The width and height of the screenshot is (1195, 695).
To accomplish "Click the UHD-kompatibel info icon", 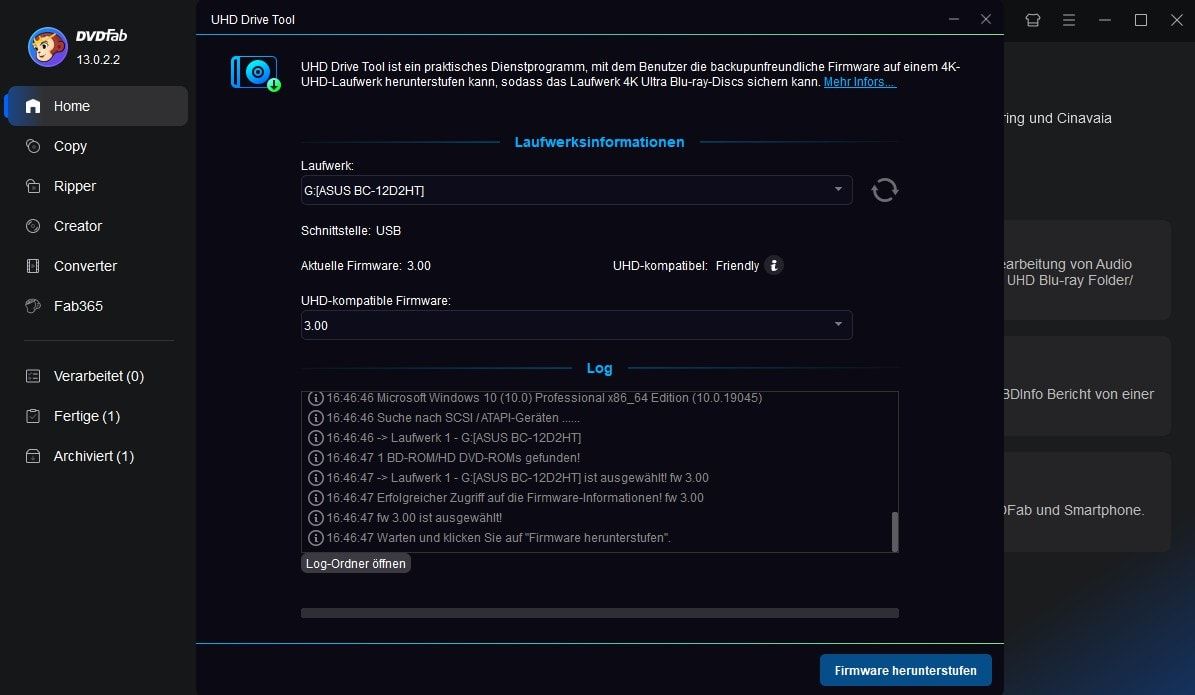I will coord(774,265).
